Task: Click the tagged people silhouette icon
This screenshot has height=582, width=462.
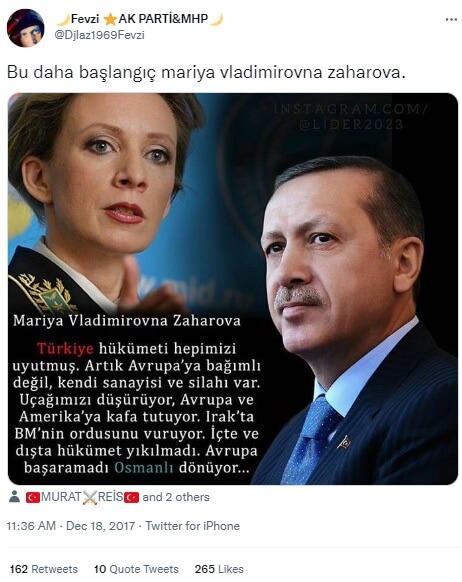Action: (x=14, y=497)
